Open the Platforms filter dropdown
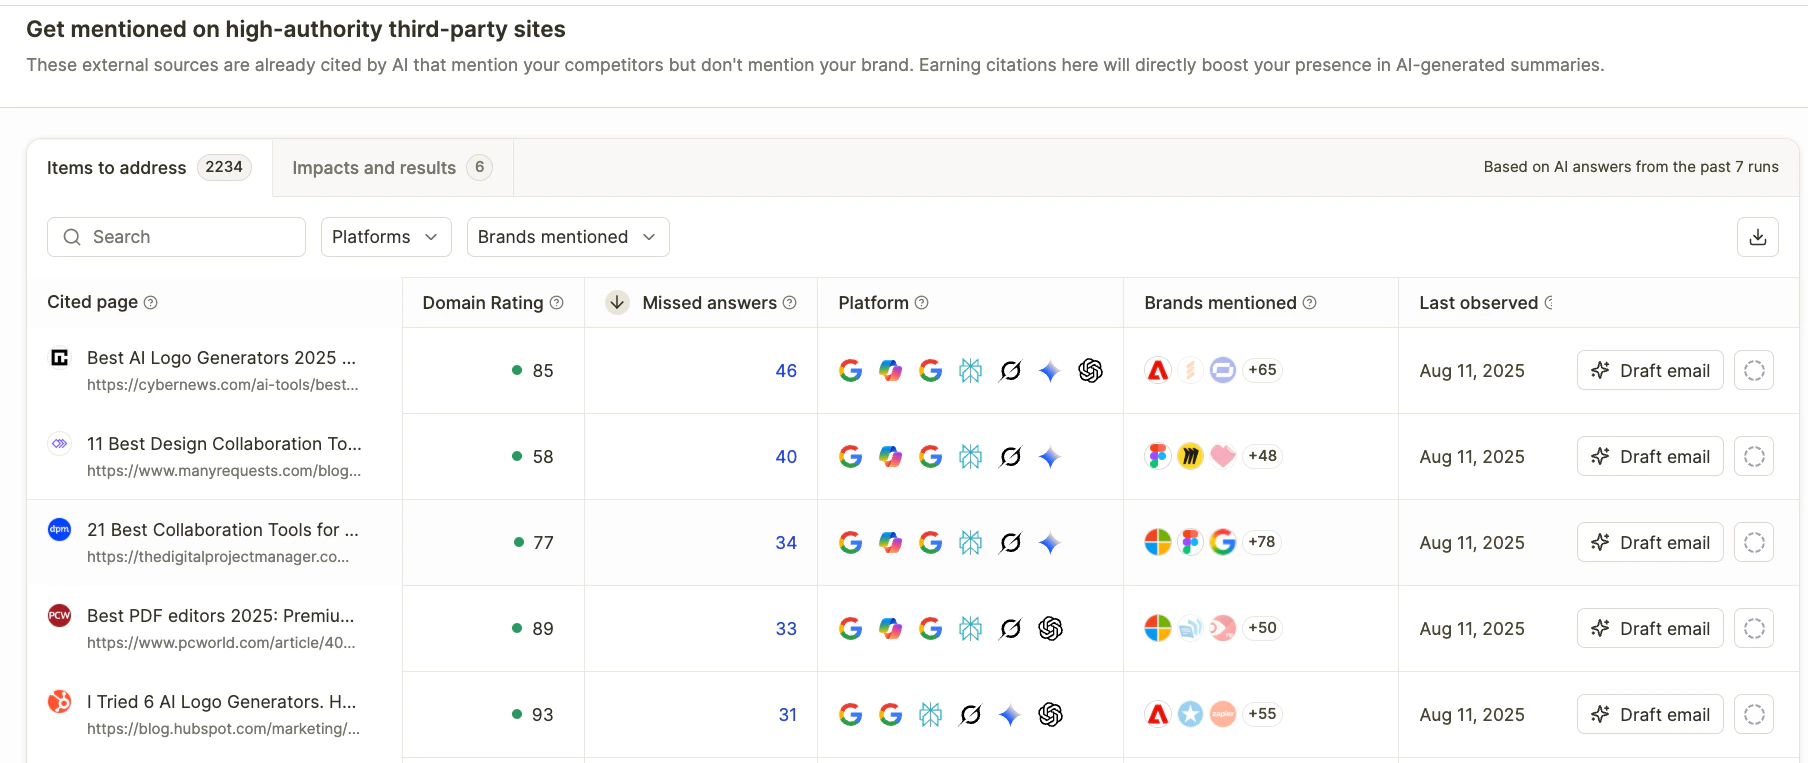The height and width of the screenshot is (763, 1808). click(x=385, y=237)
